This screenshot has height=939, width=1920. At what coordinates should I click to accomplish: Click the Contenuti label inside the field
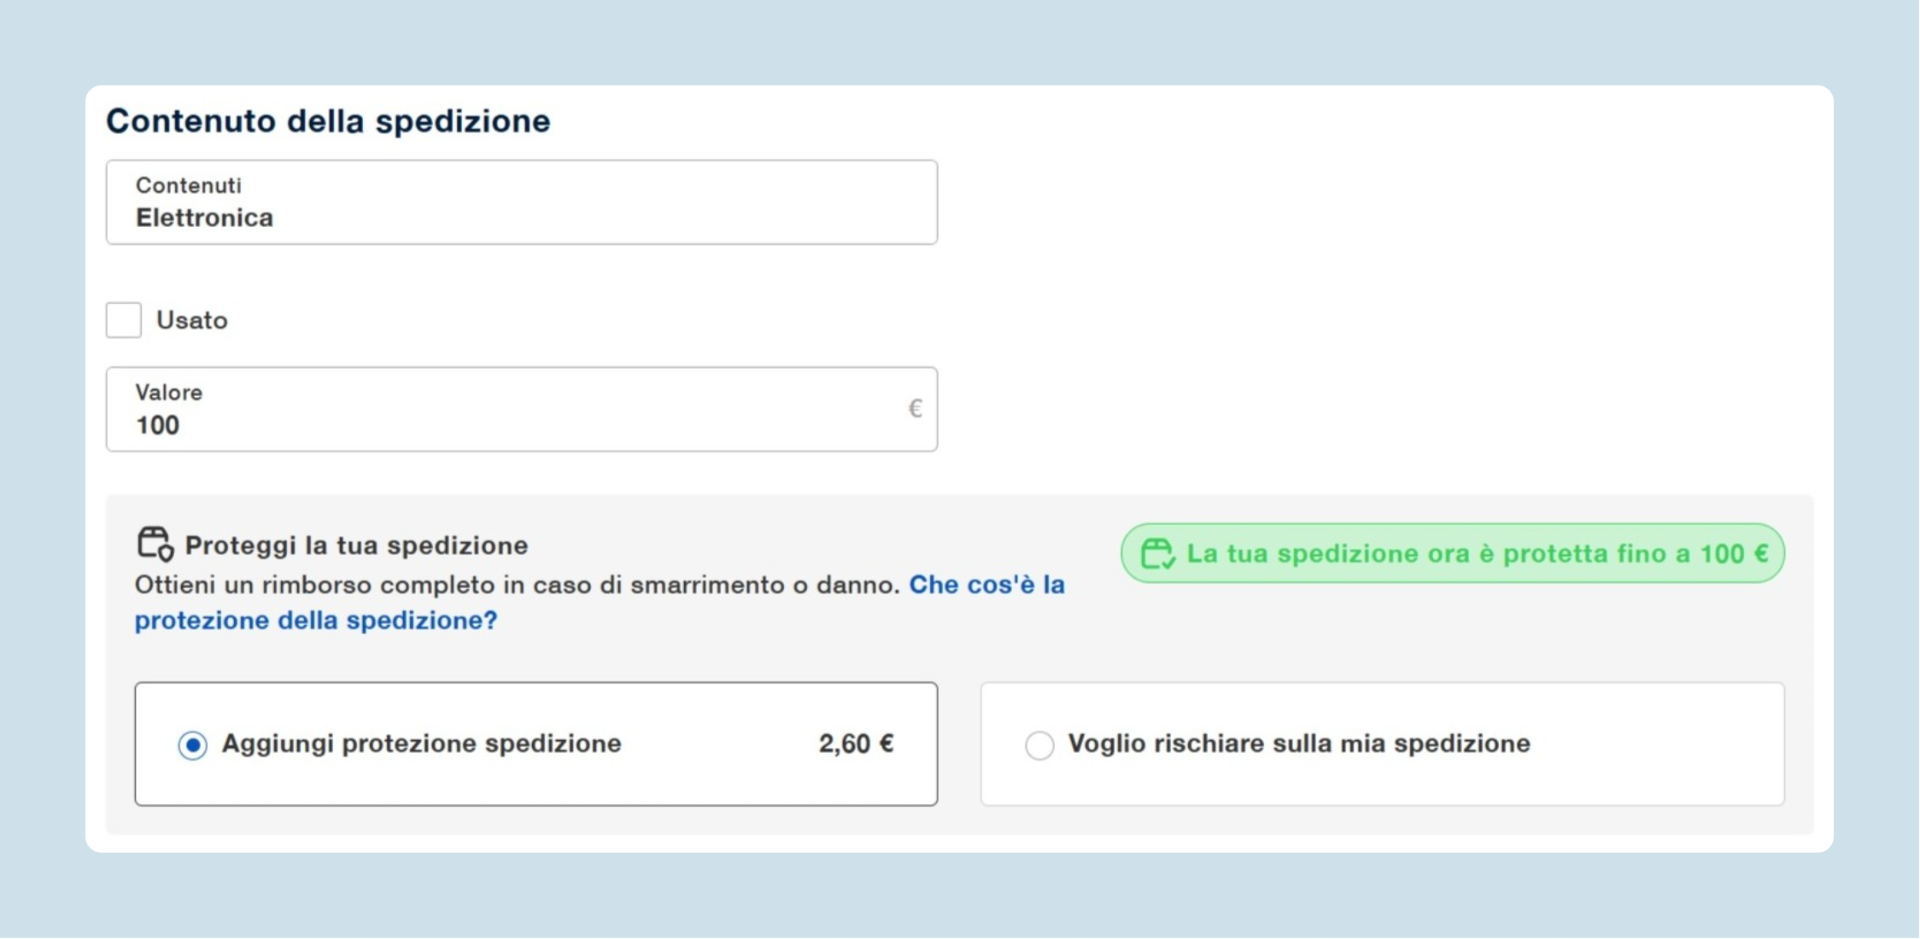(x=188, y=185)
